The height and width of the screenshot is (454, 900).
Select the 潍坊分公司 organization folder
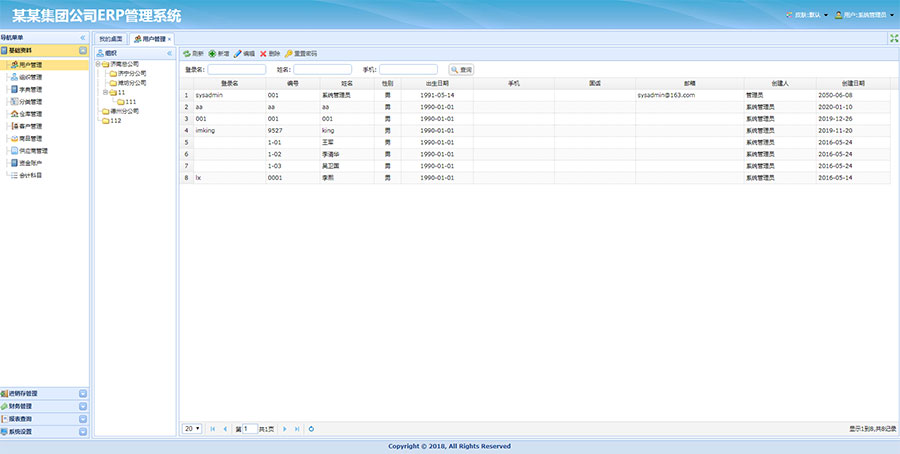click(131, 82)
